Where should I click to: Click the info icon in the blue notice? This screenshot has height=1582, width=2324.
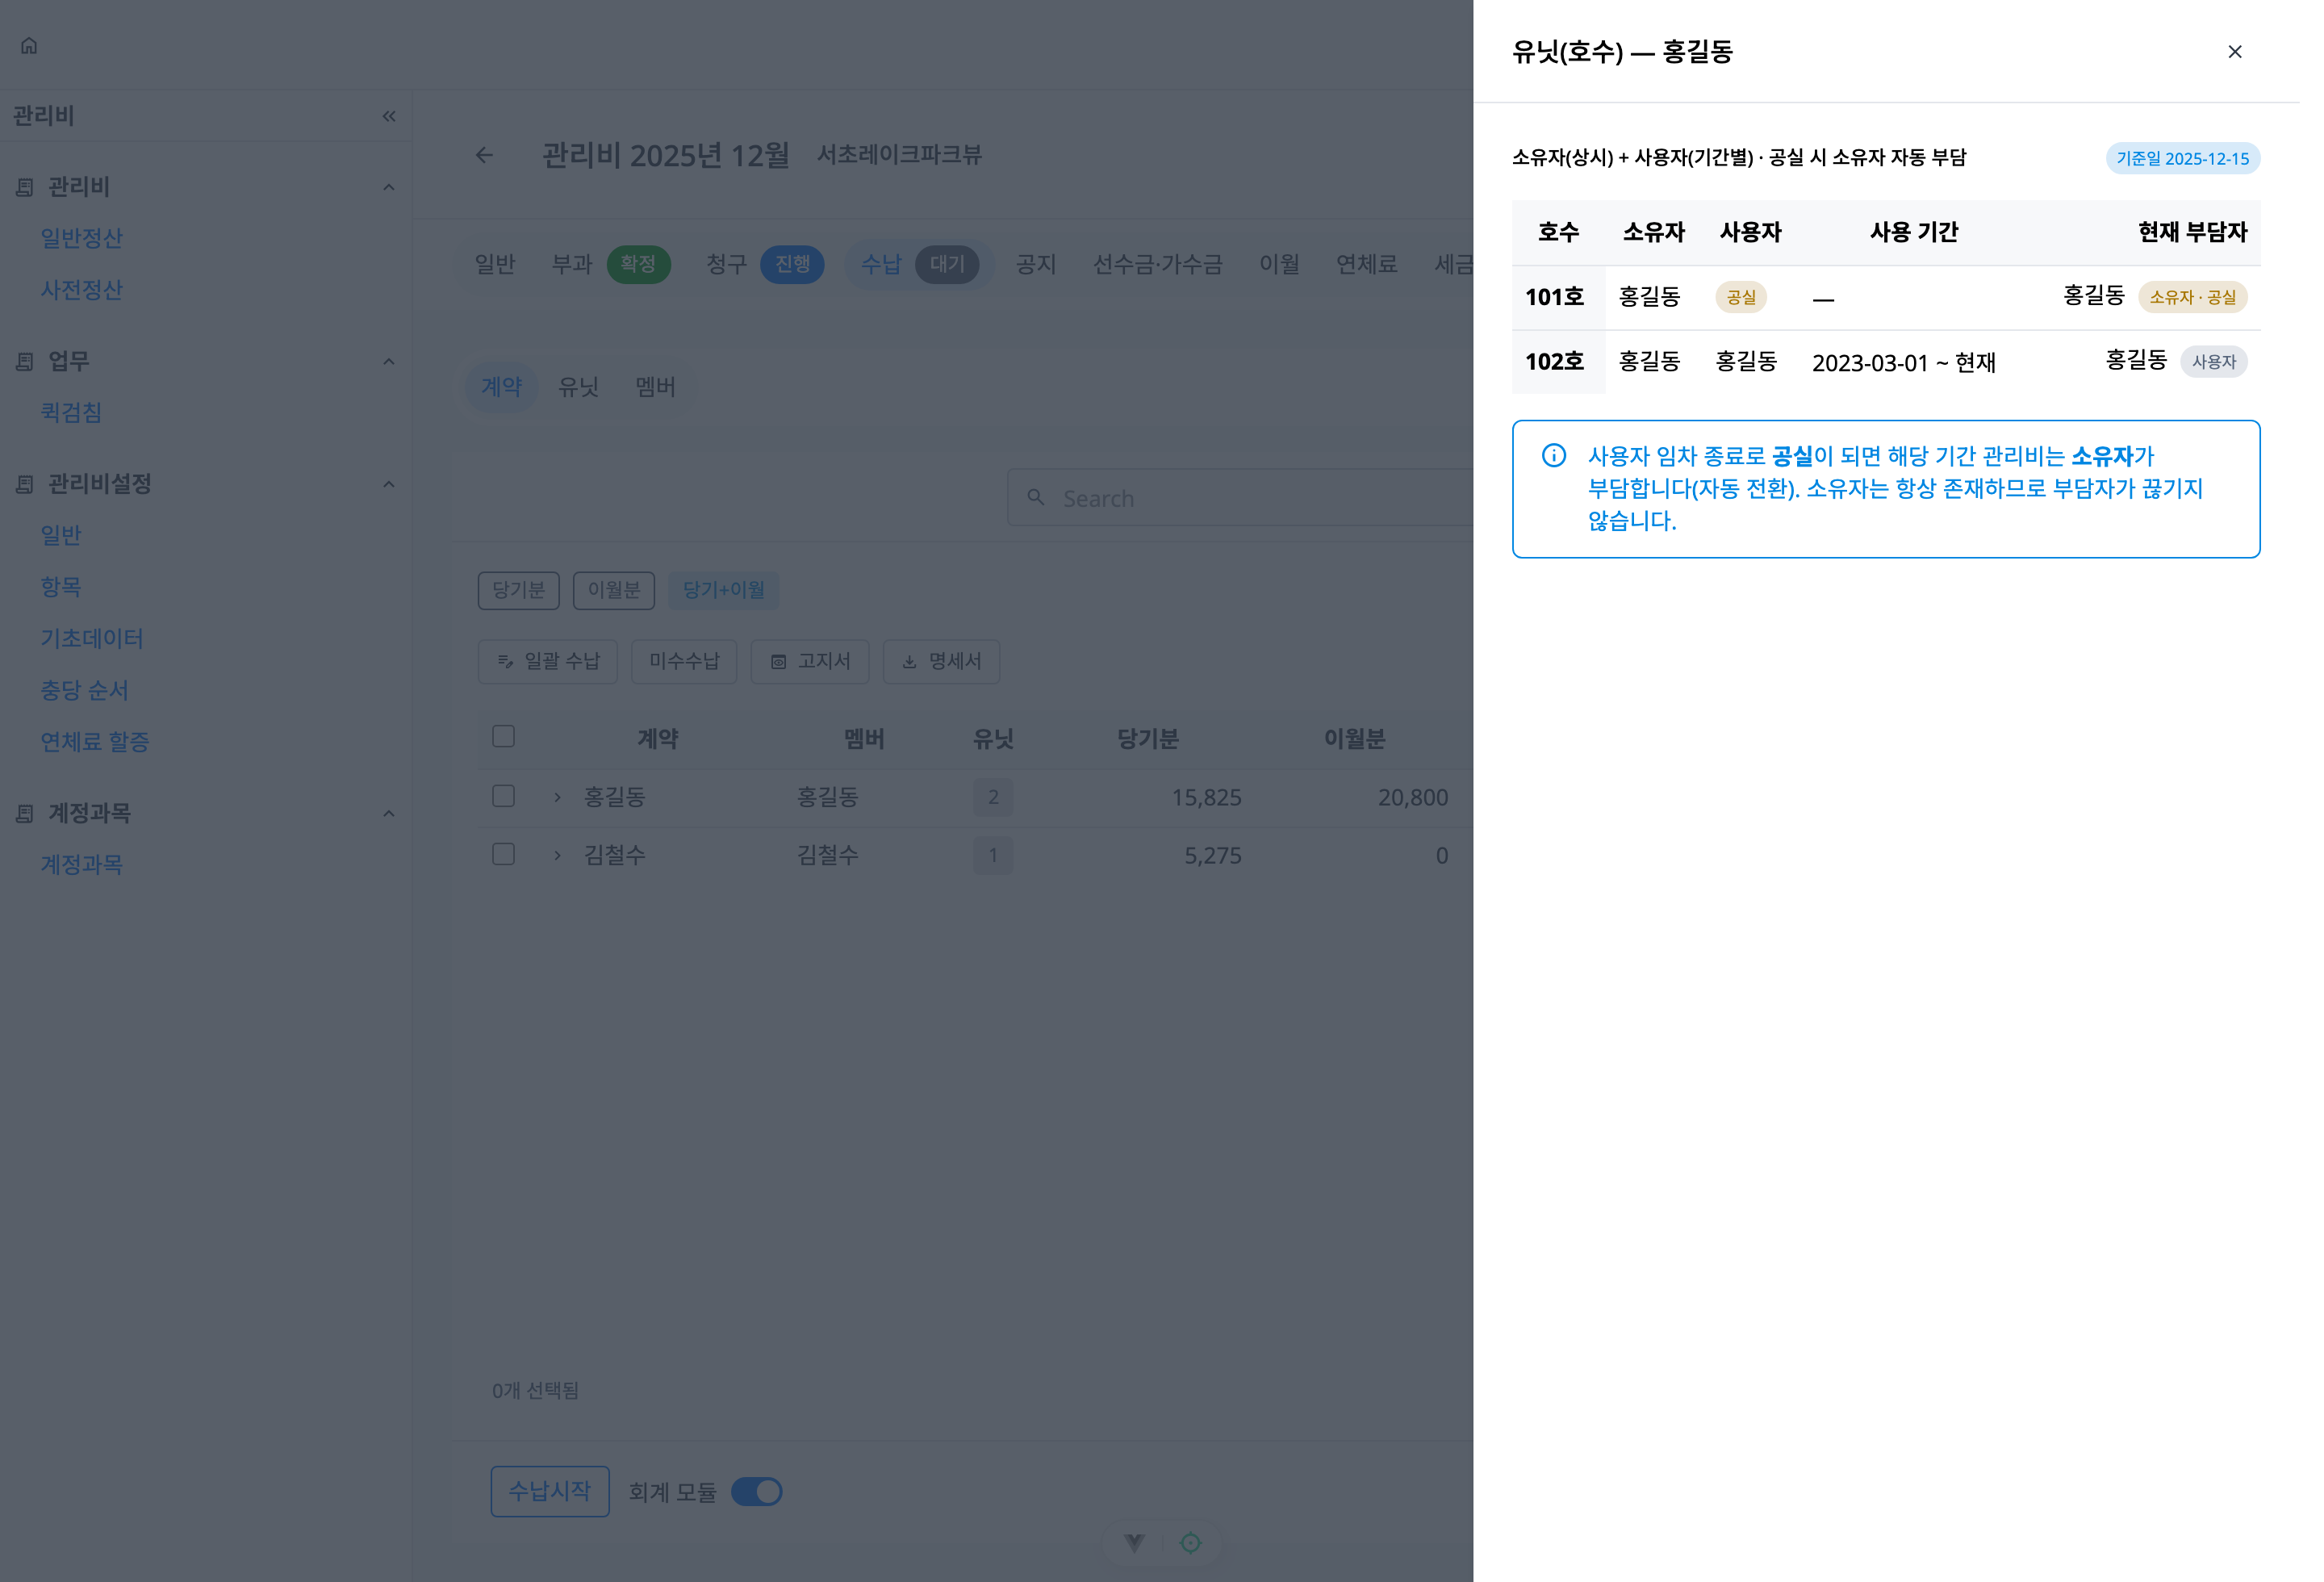pyautogui.click(x=1553, y=456)
